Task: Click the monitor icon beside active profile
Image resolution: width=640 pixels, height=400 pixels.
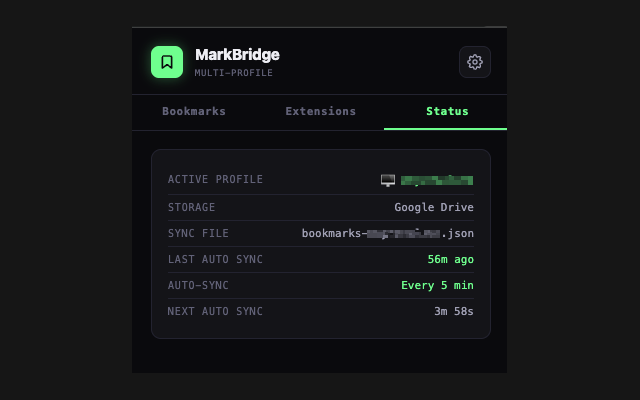Action: pos(388,180)
